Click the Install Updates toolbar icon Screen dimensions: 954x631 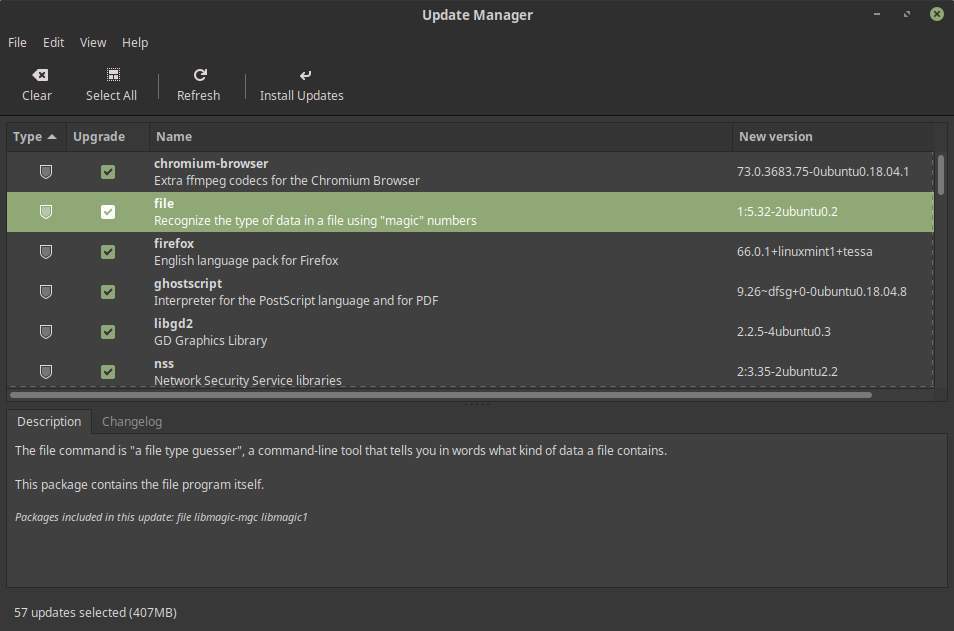pyautogui.click(x=305, y=75)
